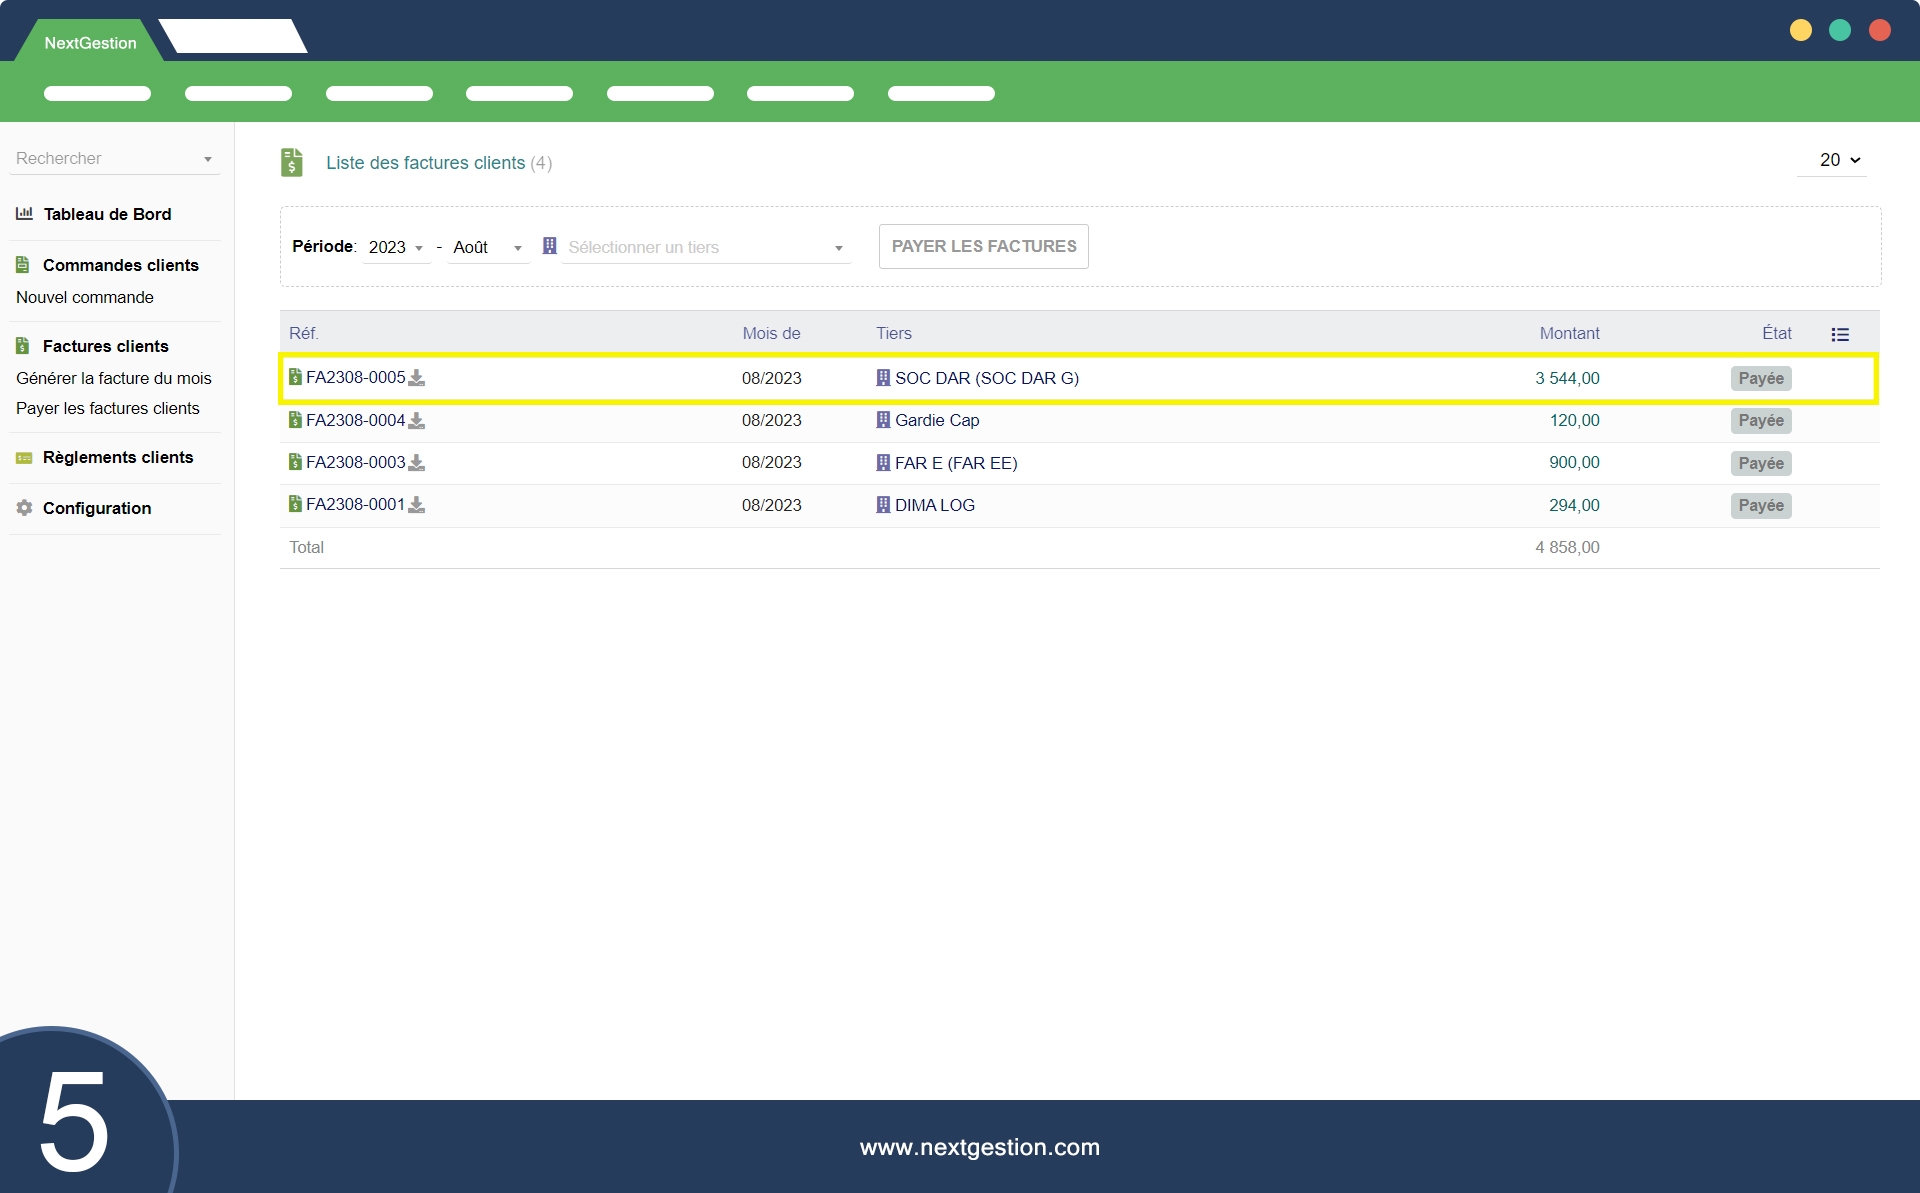Viewport: 1920px width, 1193px height.
Task: Click the Rechercher search field
Action: [105, 158]
